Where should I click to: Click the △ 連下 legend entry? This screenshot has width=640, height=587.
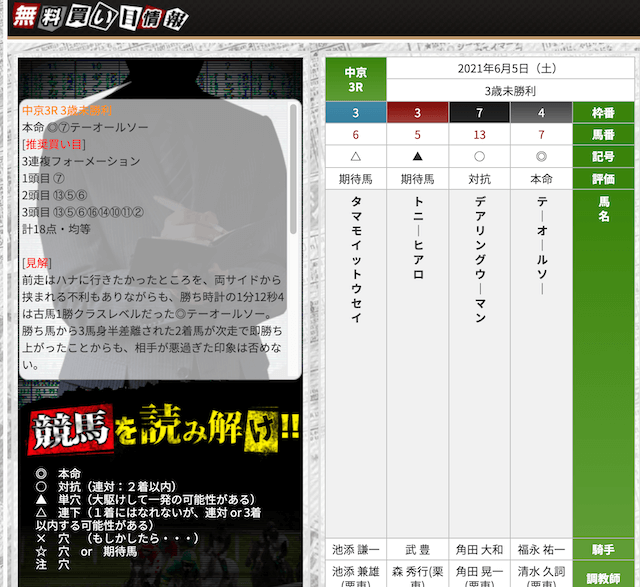coord(148,519)
